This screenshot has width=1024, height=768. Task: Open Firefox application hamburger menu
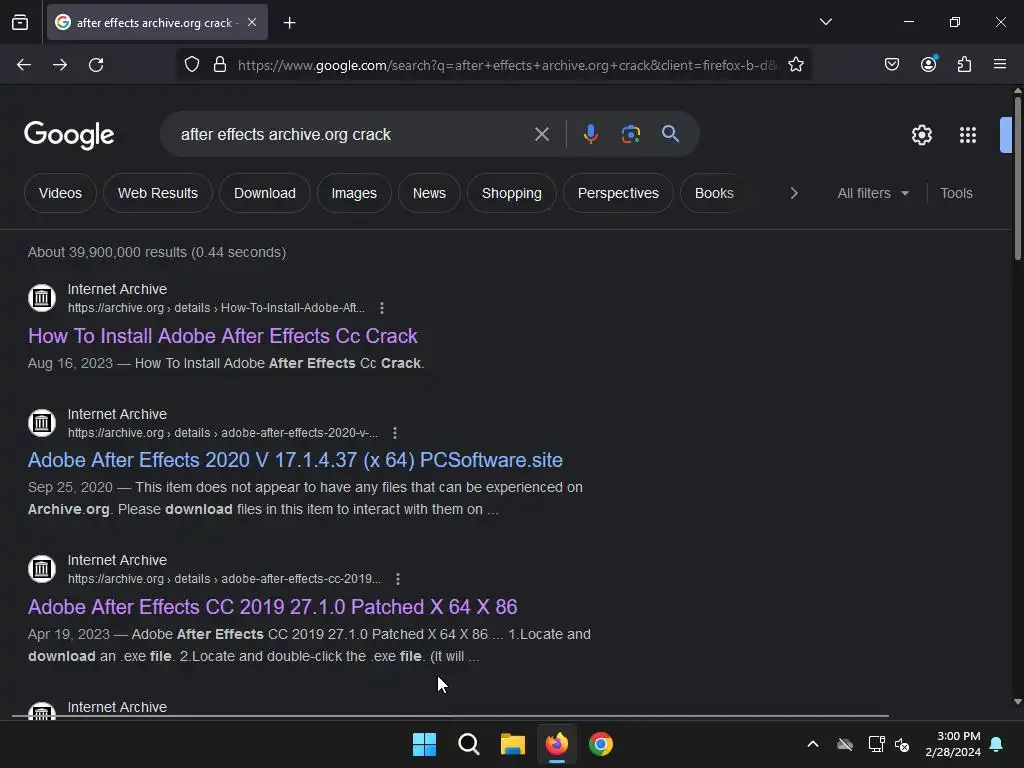[1000, 64]
